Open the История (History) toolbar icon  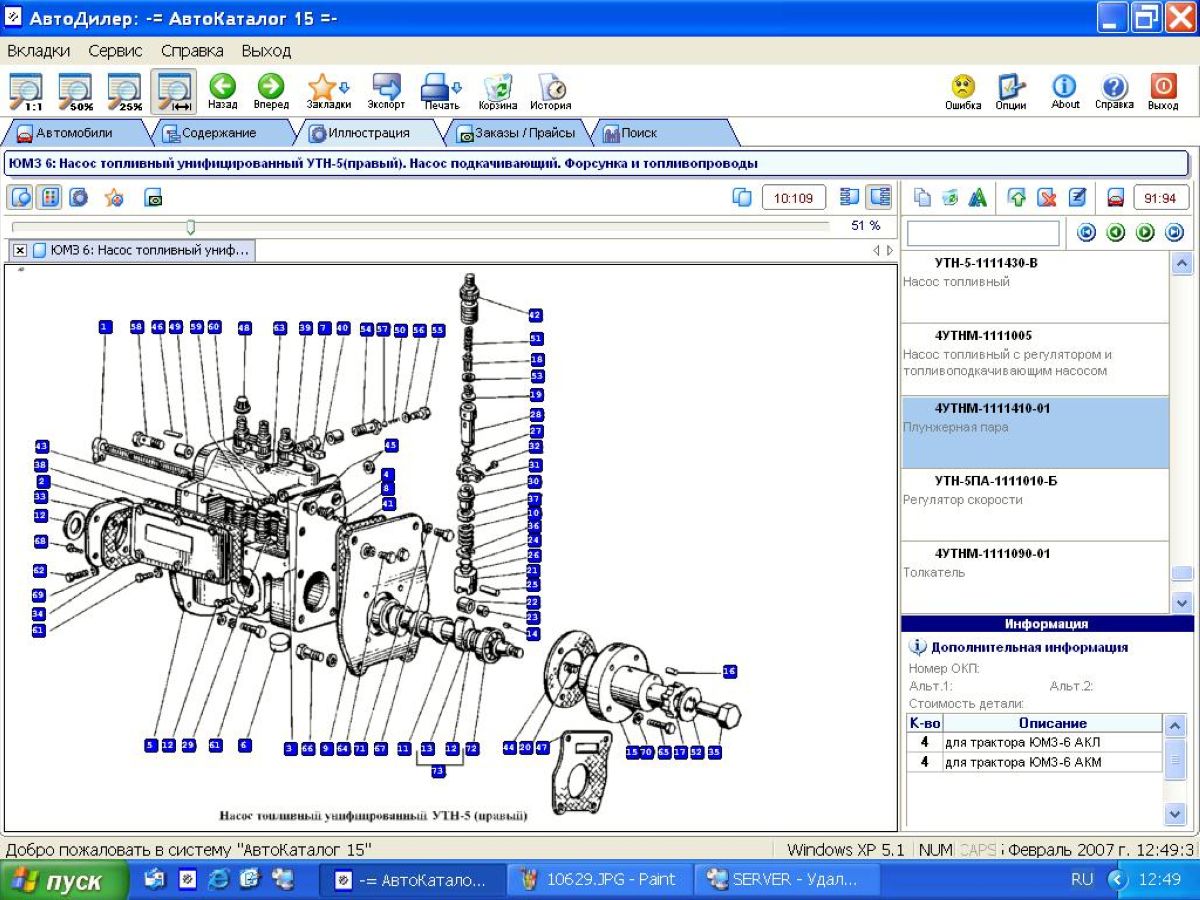tap(550, 89)
